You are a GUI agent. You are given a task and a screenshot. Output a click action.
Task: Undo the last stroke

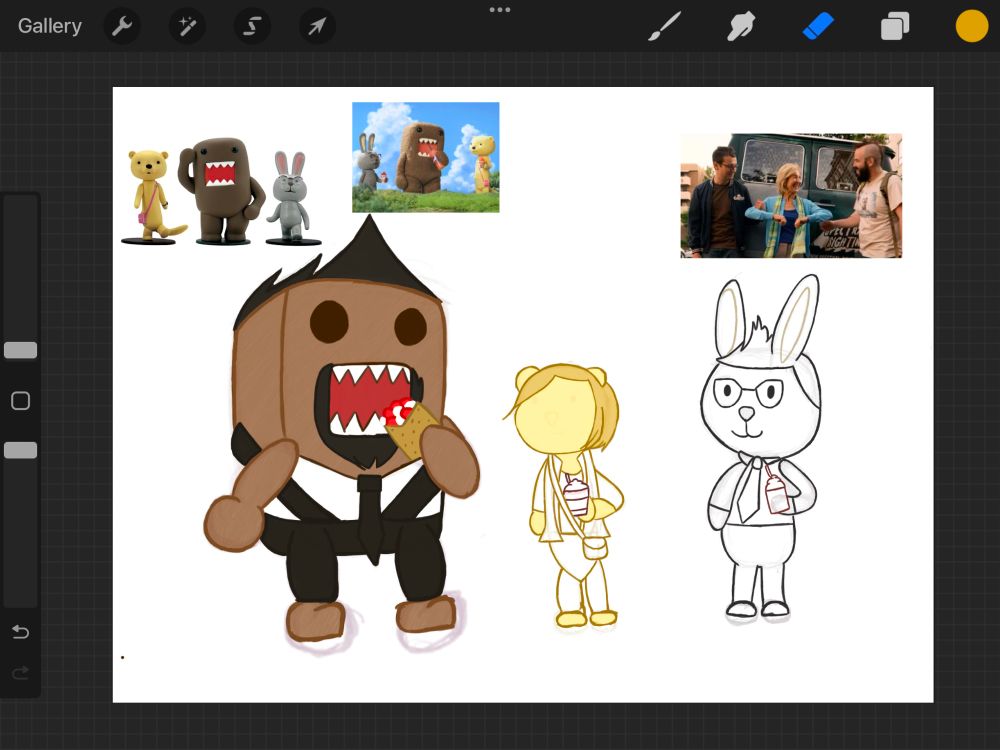coord(20,632)
